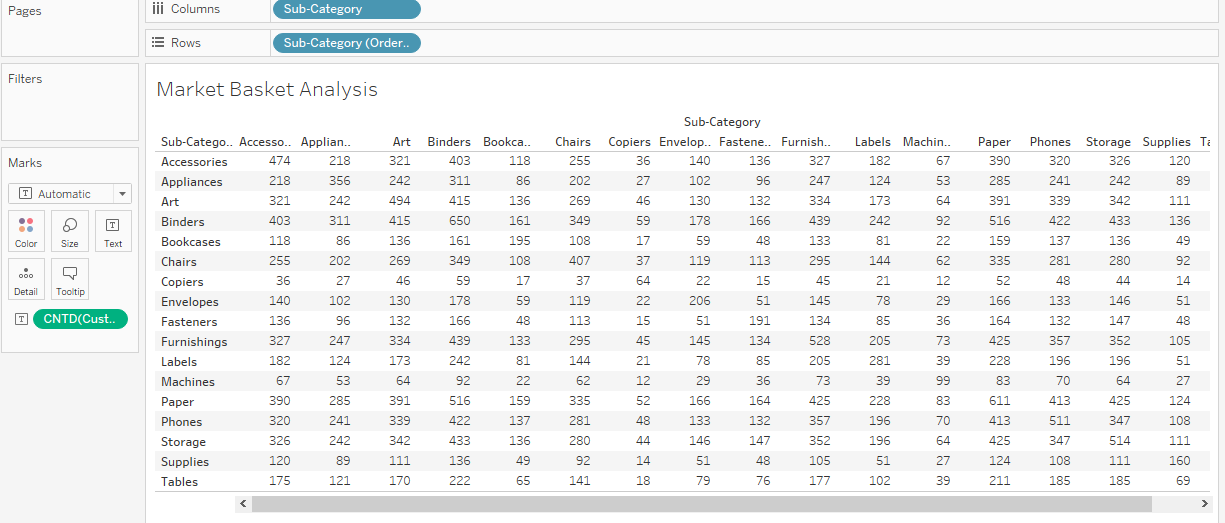Click the Copiers column header
Viewport: 1225px width, 523px height.
629,142
